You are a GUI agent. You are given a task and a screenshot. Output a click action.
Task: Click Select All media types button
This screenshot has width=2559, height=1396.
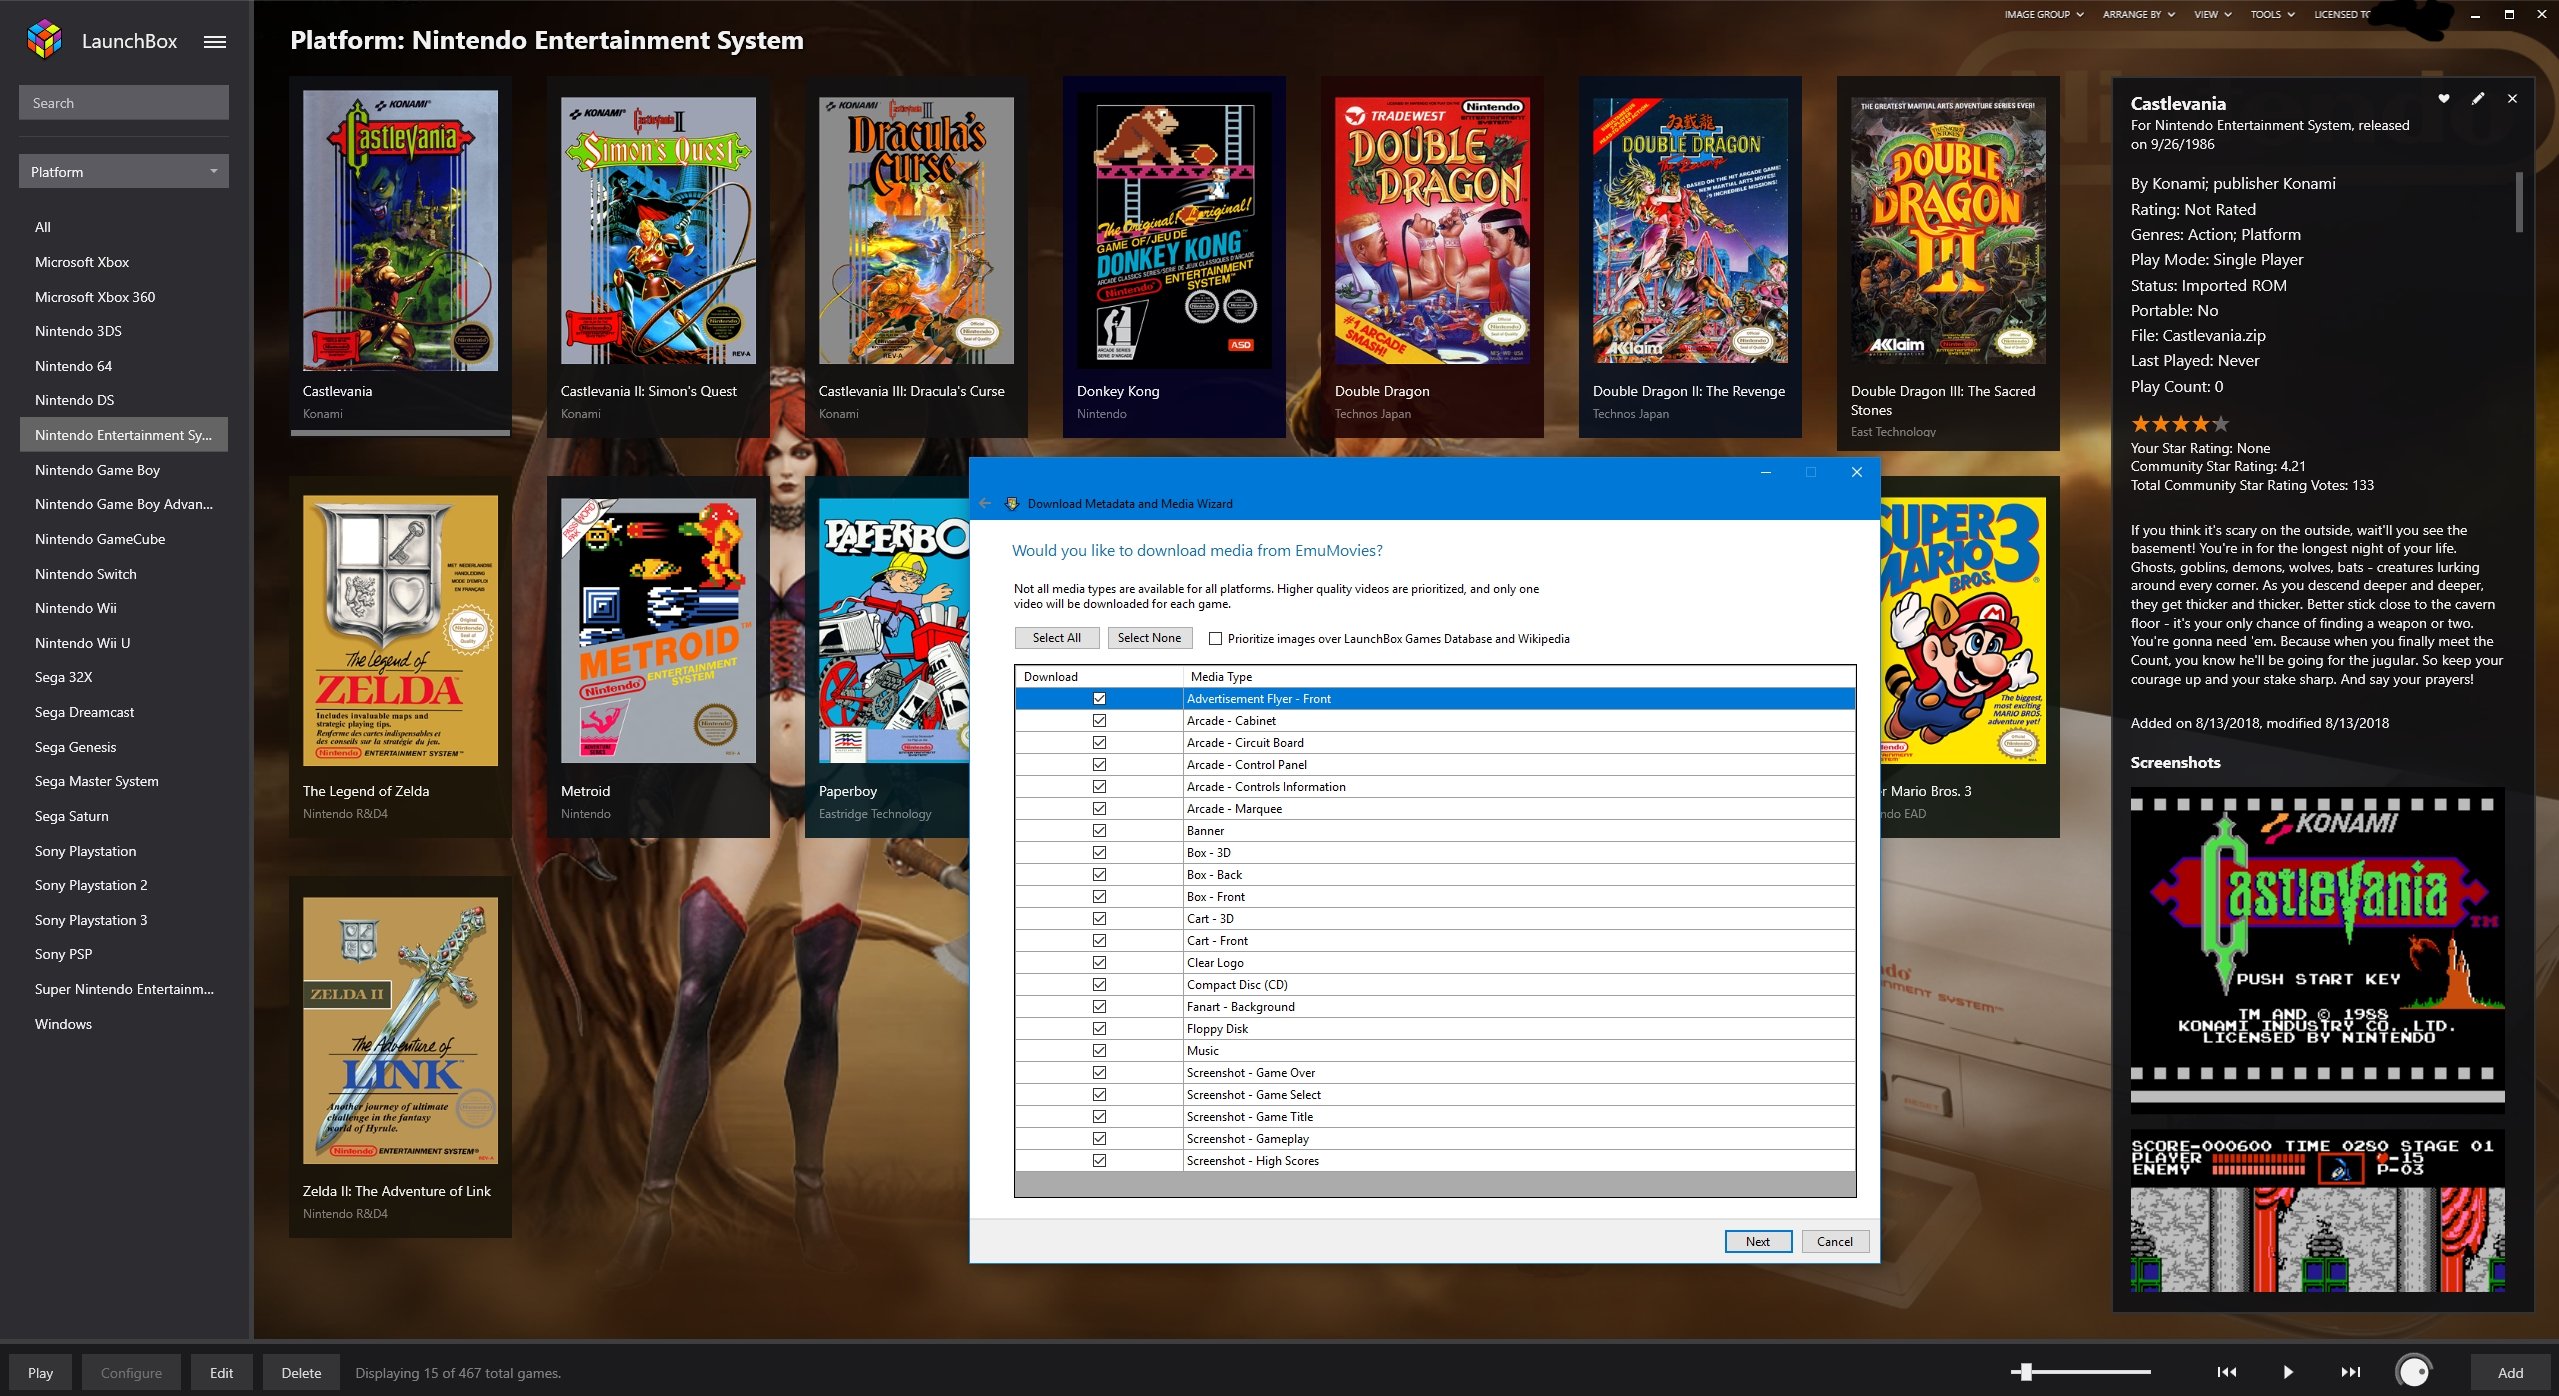click(1056, 638)
